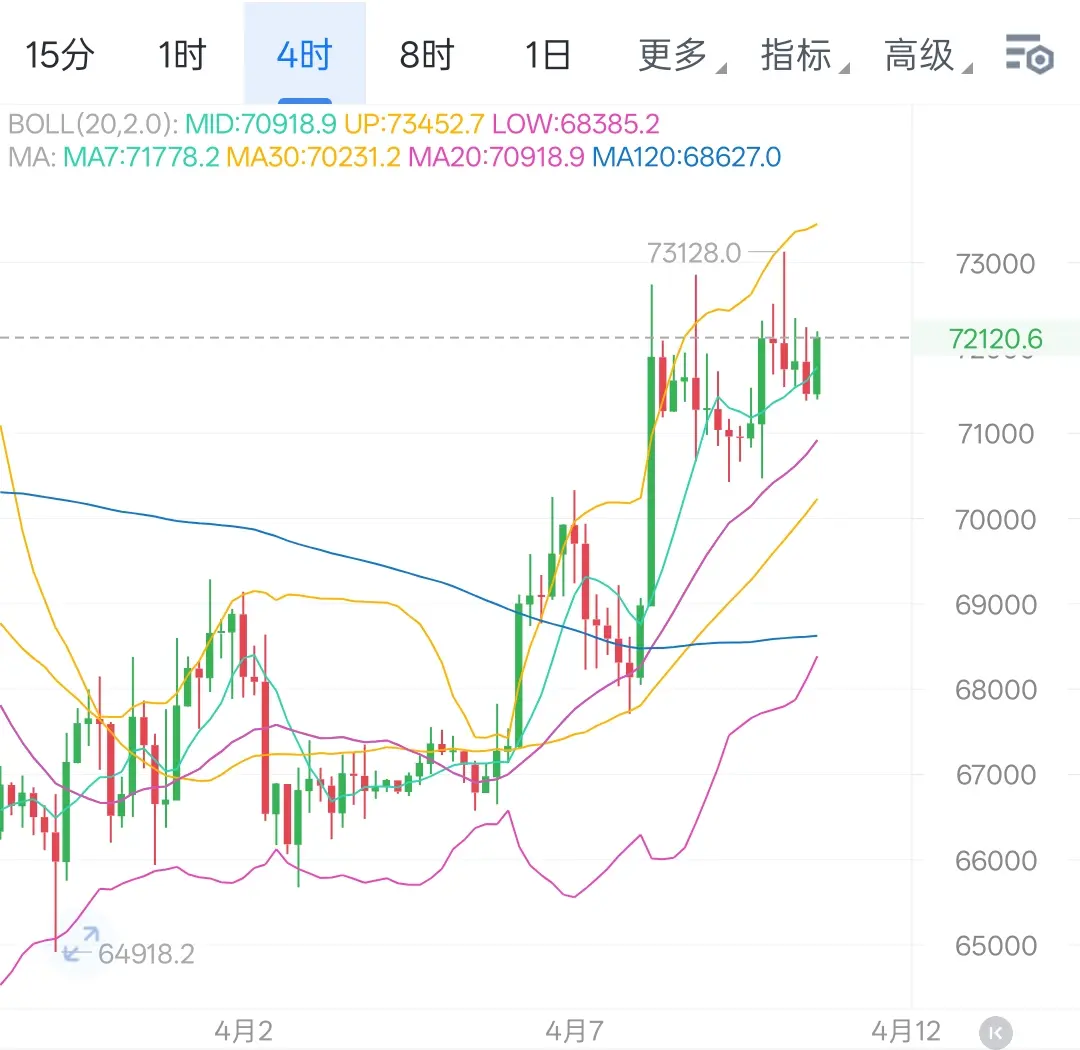This screenshot has height=1050, width=1080.
Task: Click the 70000 price axis label
Action: tap(995, 519)
